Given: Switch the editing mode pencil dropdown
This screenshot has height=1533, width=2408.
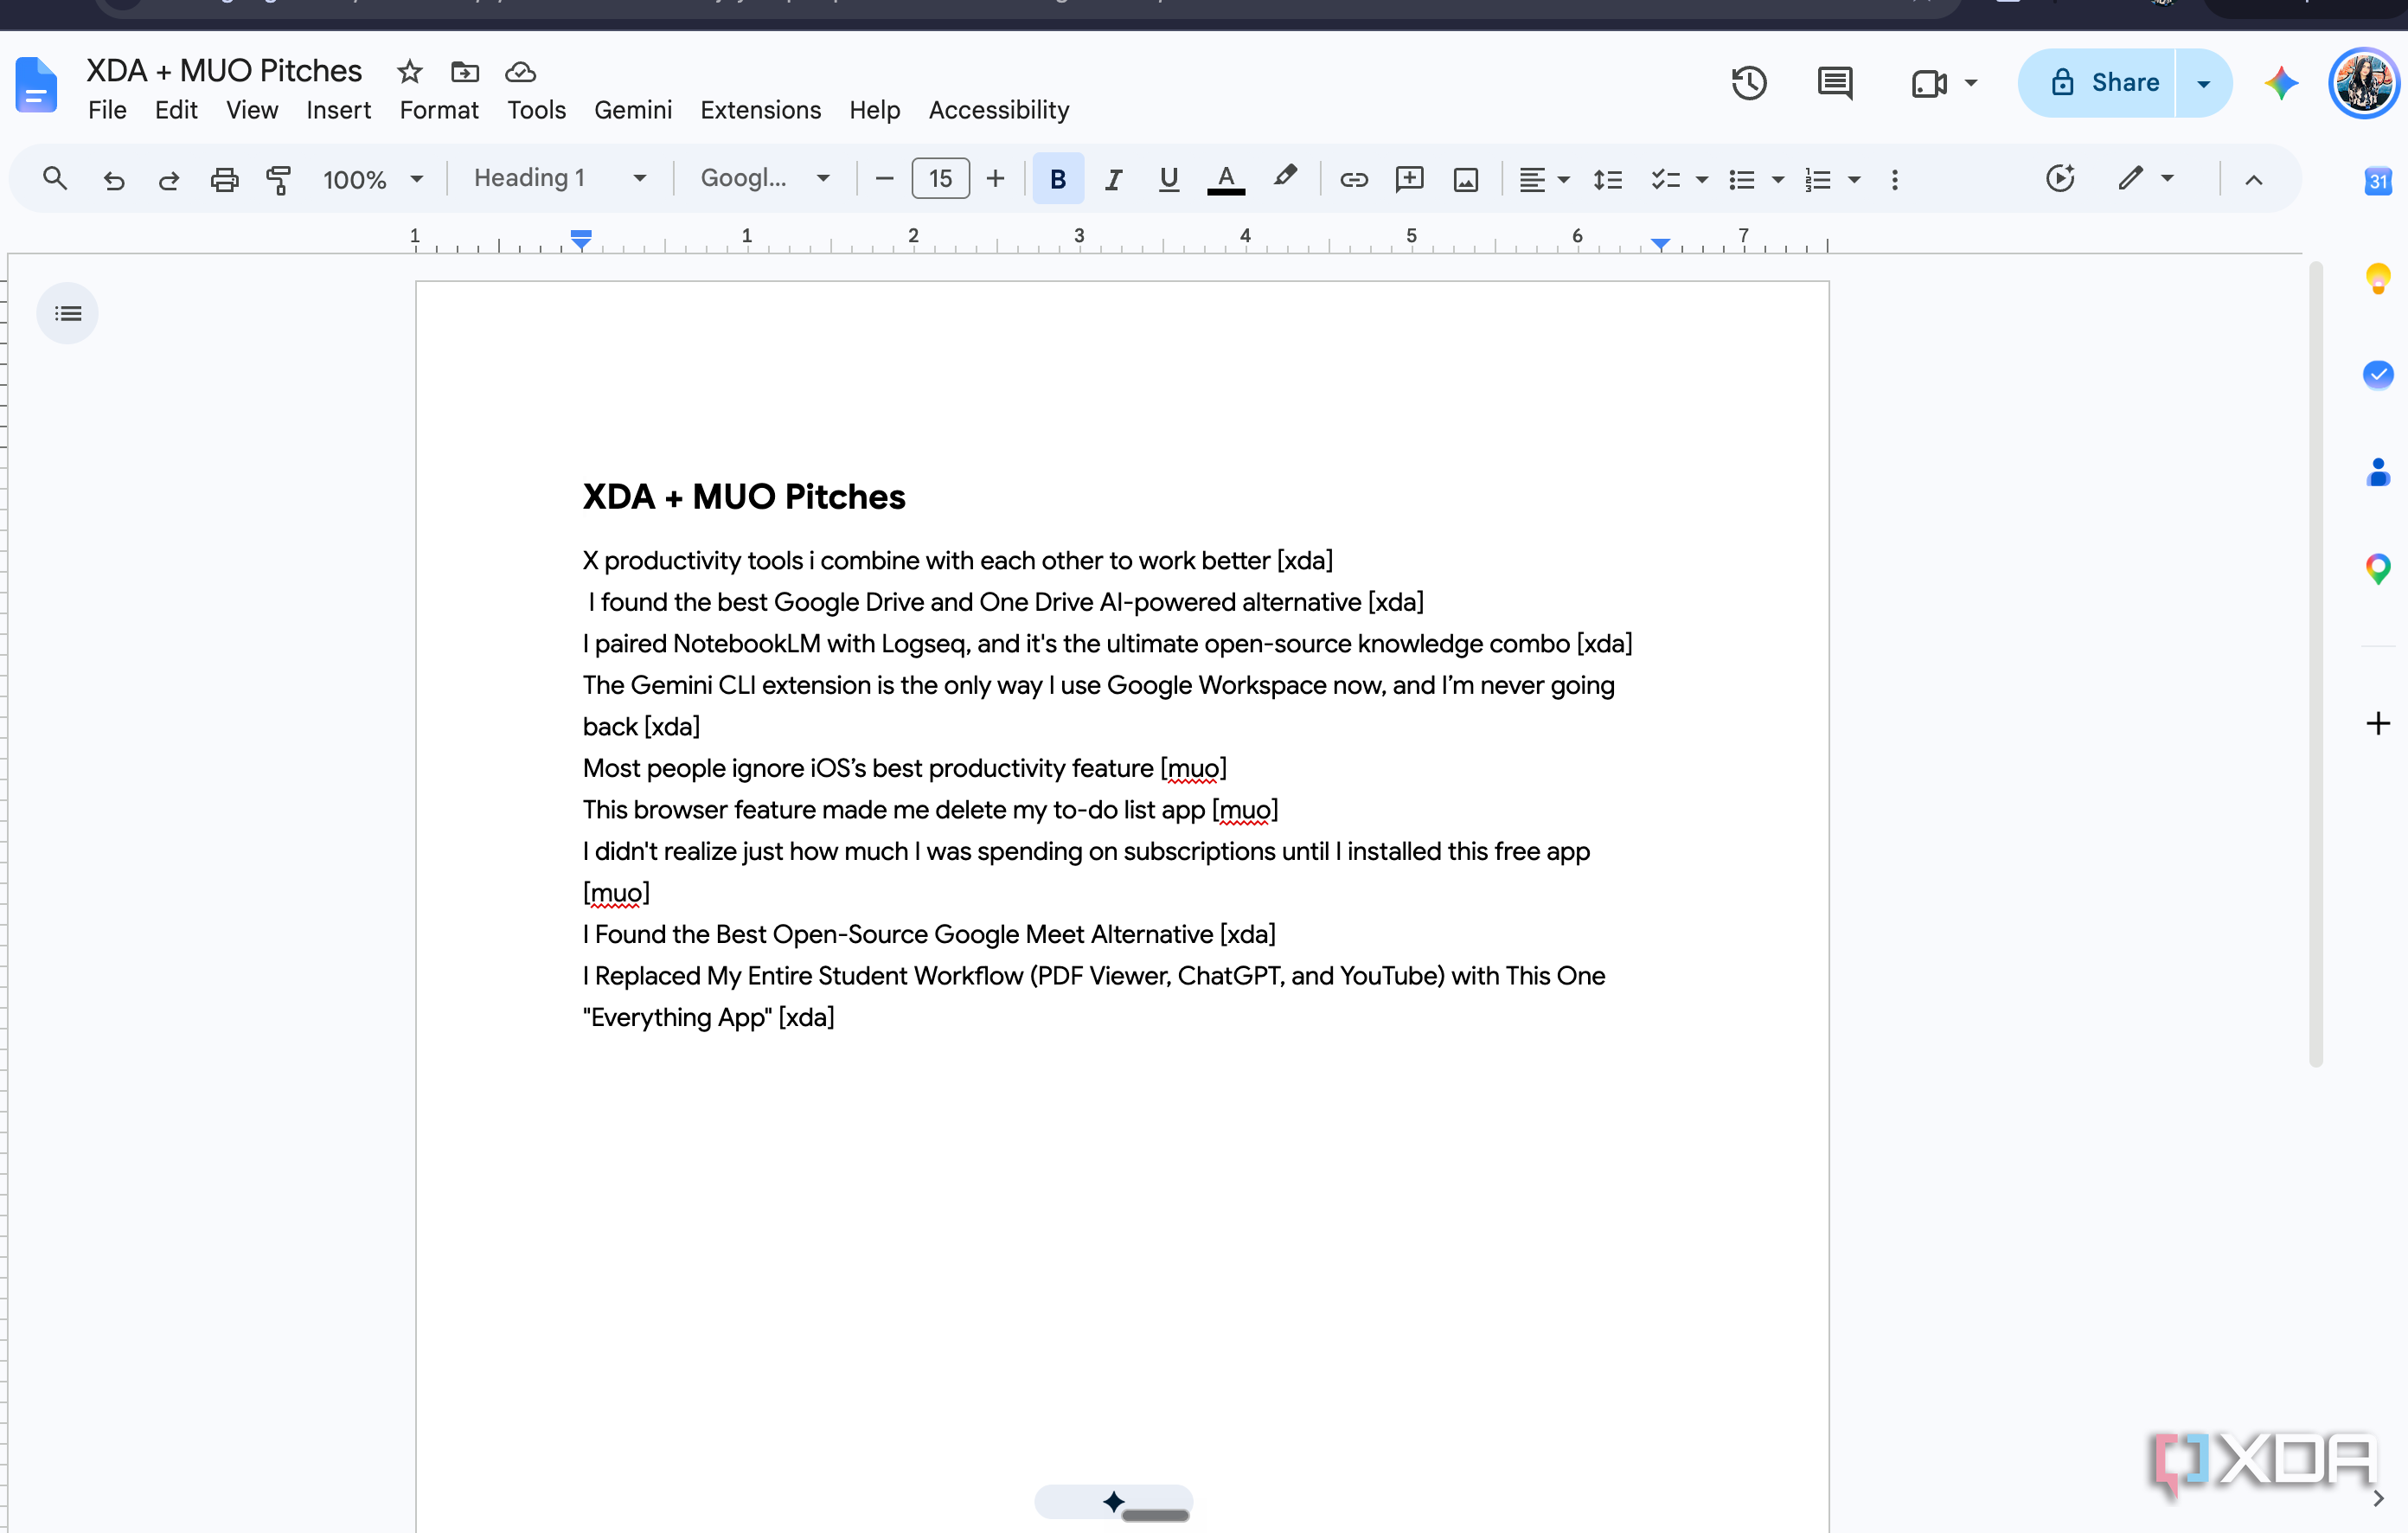Looking at the screenshot, I should point(2145,178).
